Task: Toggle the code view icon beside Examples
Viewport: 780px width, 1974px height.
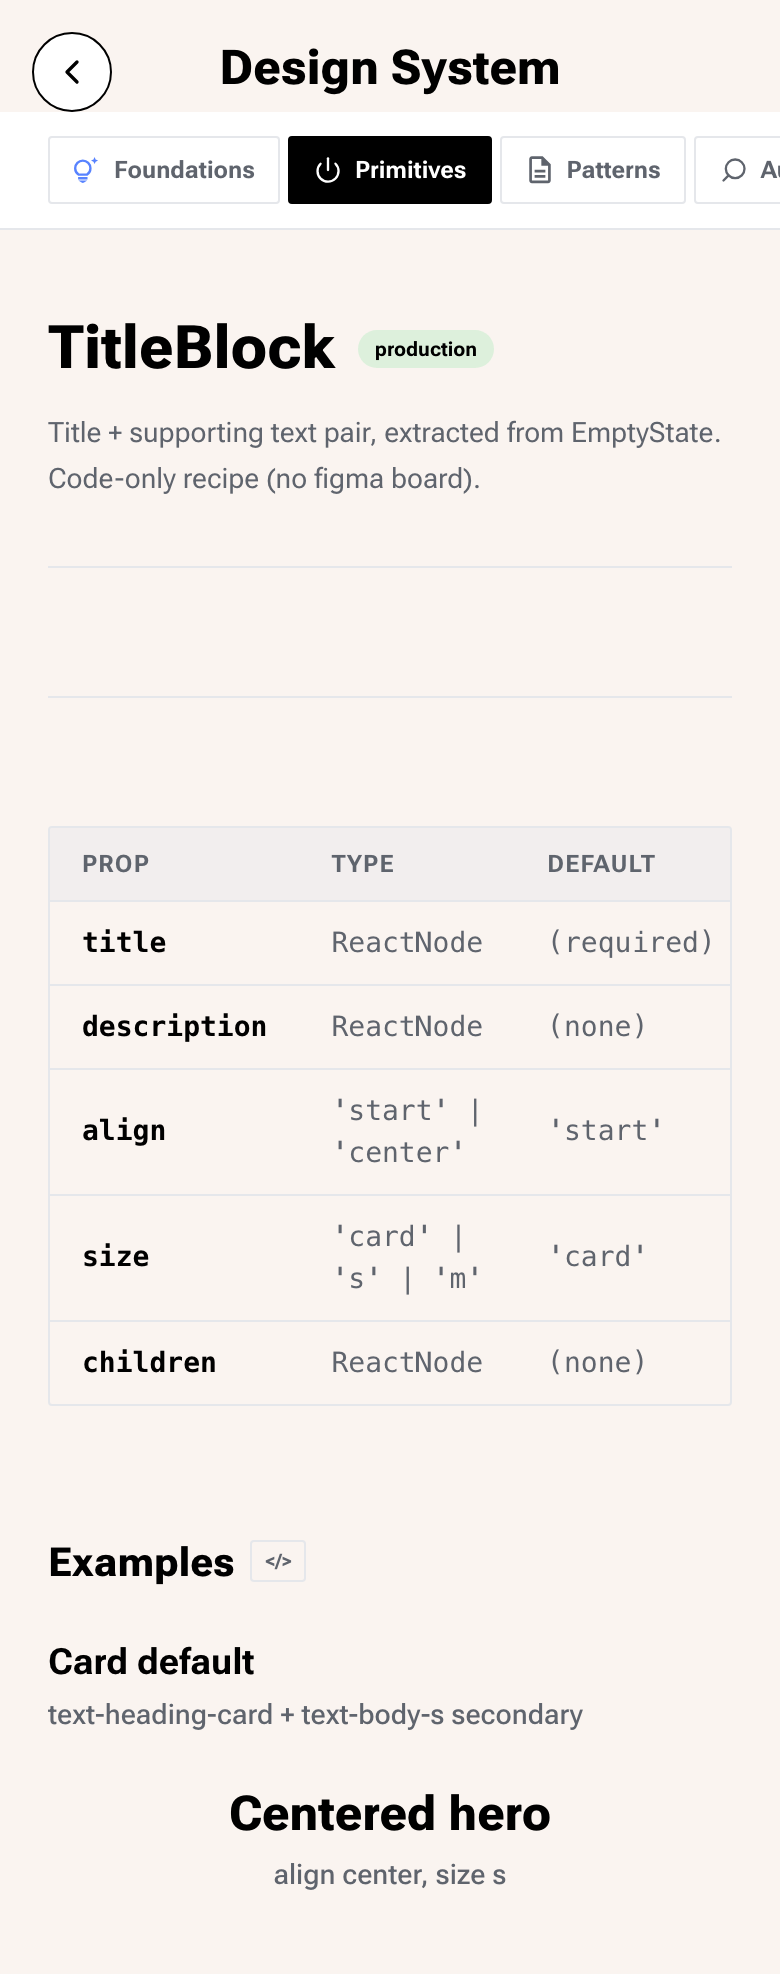Action: coord(278,1561)
